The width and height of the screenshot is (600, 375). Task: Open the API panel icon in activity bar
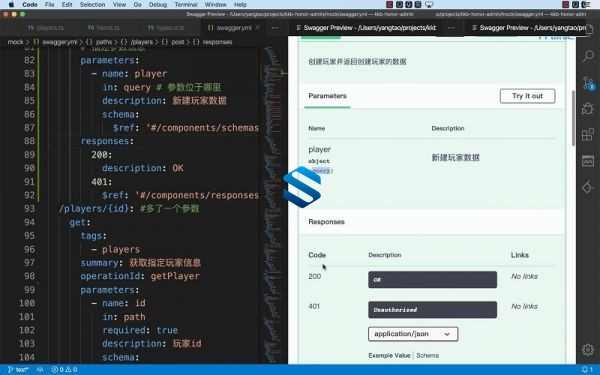coord(588,161)
